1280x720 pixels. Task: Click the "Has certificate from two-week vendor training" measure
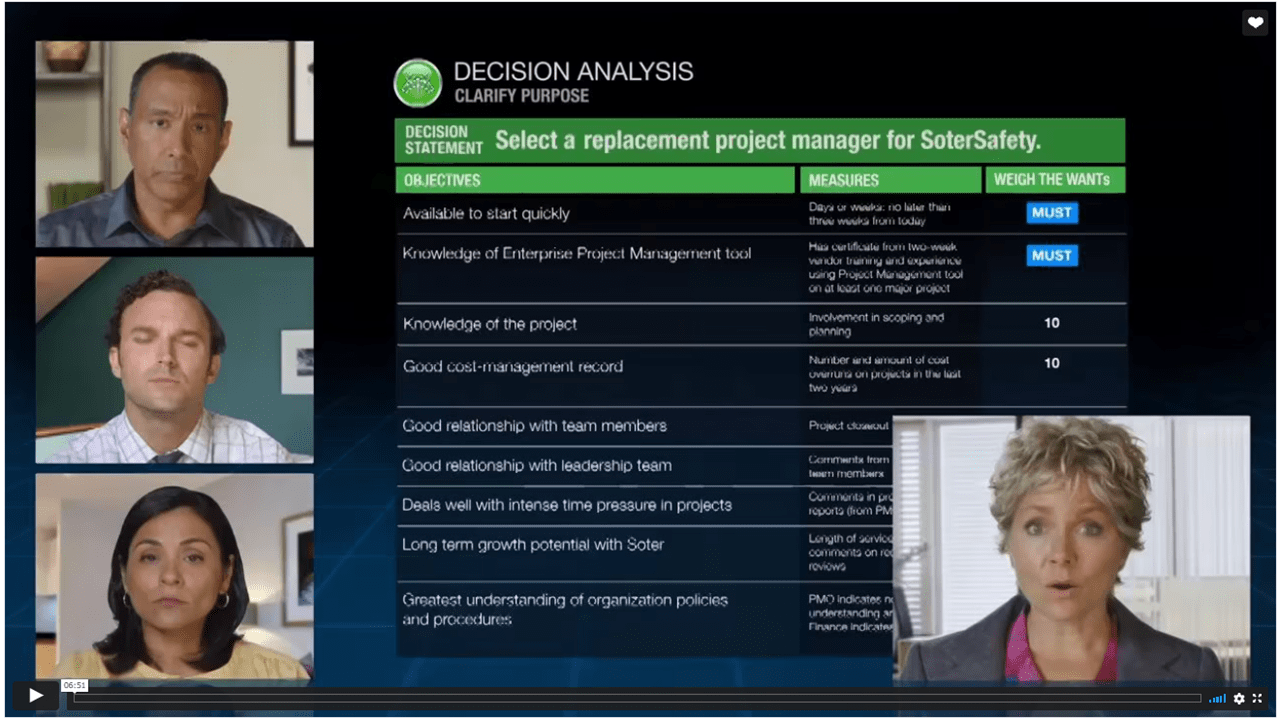[886, 267]
